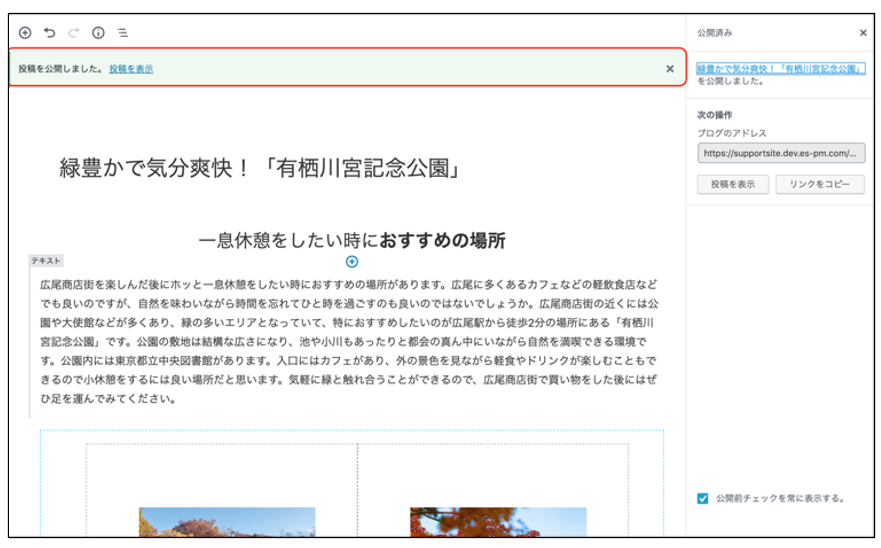Click the post title 緑豊かで気分爽快 in editor
Image resolution: width=881 pixels, height=548 pixels.
point(260,168)
